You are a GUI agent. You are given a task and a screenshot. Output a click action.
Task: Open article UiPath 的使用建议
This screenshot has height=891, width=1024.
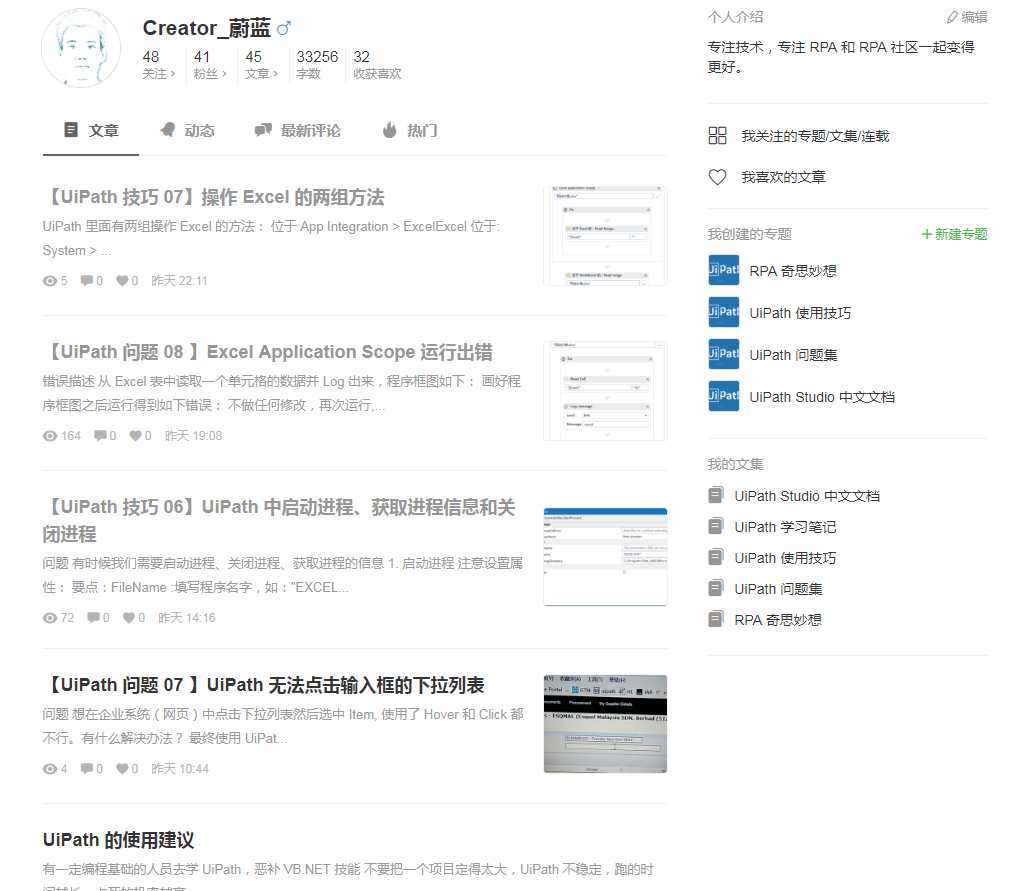coord(118,840)
